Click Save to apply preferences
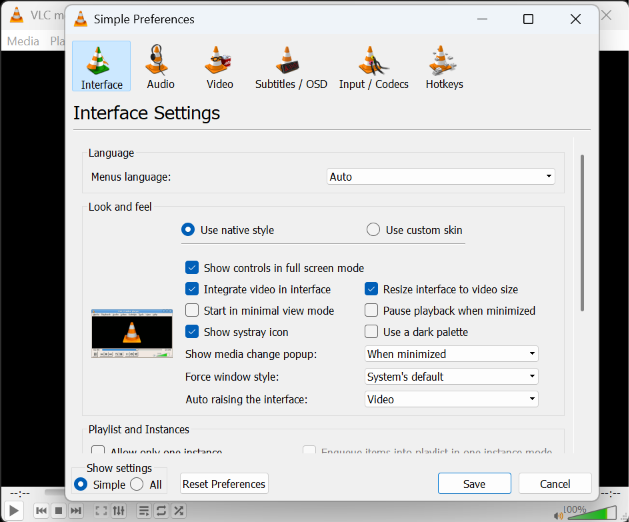The height and width of the screenshot is (522, 629). click(x=475, y=484)
